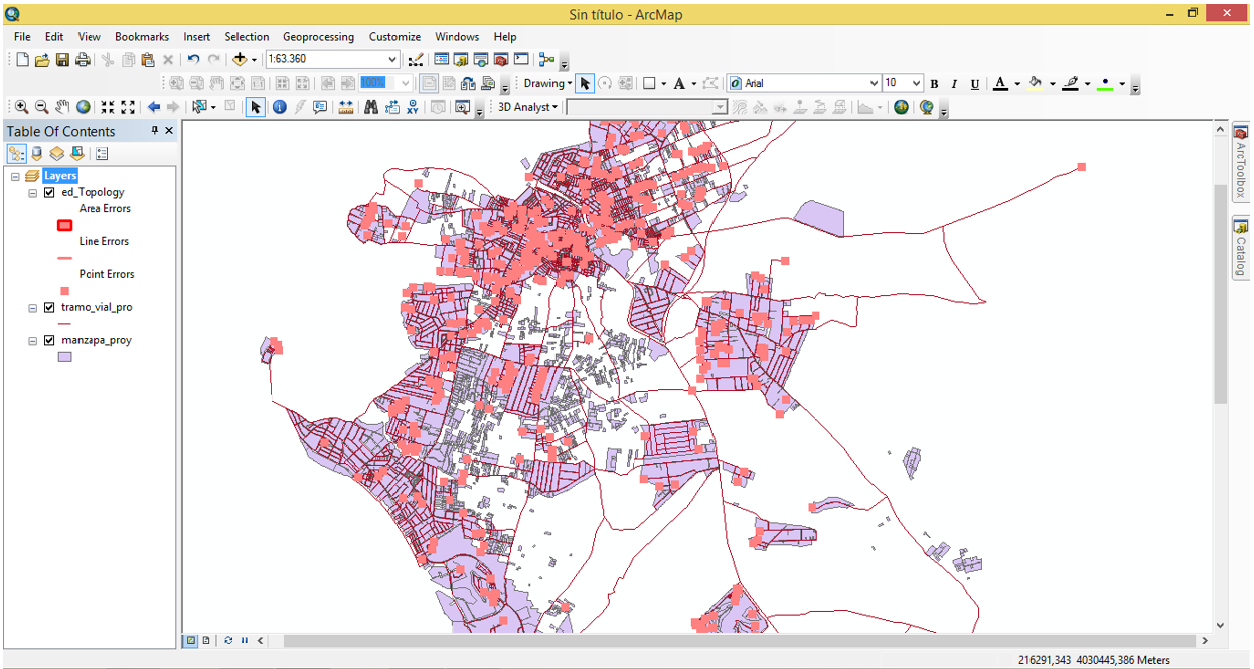Viewport: 1254px width, 669px height.
Task: Hide the tramo_vial_pro layer
Action: (x=49, y=307)
